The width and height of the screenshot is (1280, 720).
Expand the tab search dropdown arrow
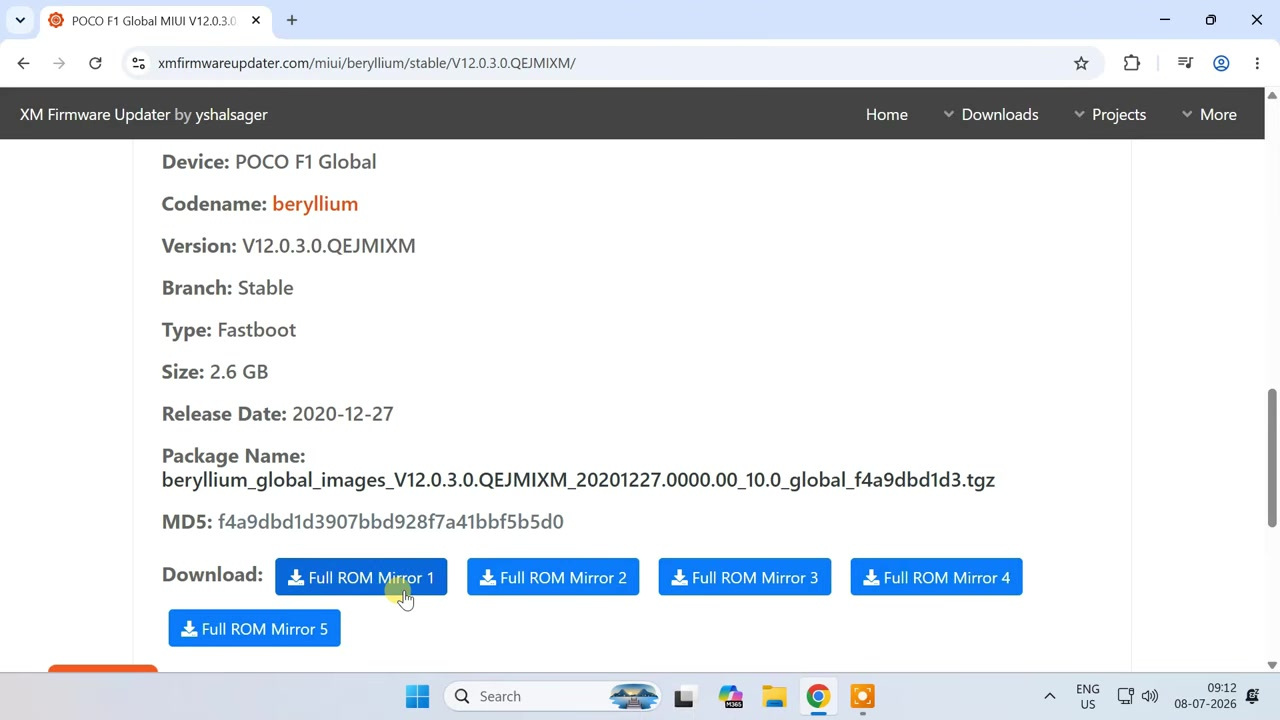pyautogui.click(x=20, y=20)
